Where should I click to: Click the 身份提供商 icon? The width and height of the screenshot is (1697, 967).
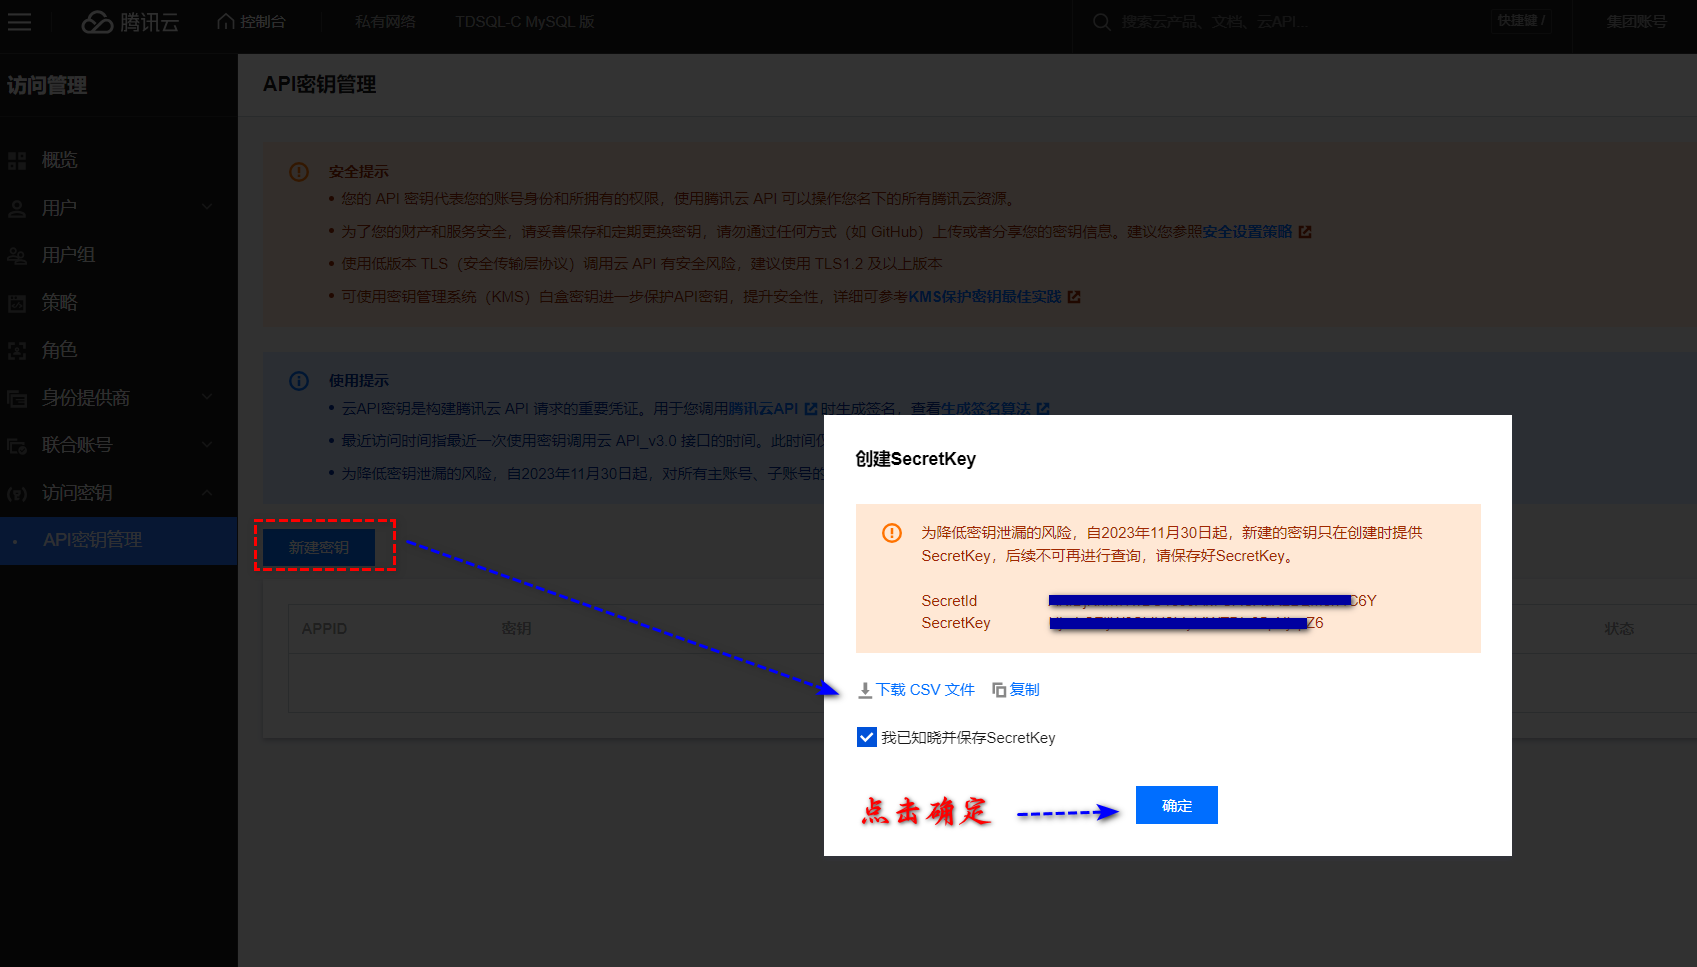click(x=17, y=398)
